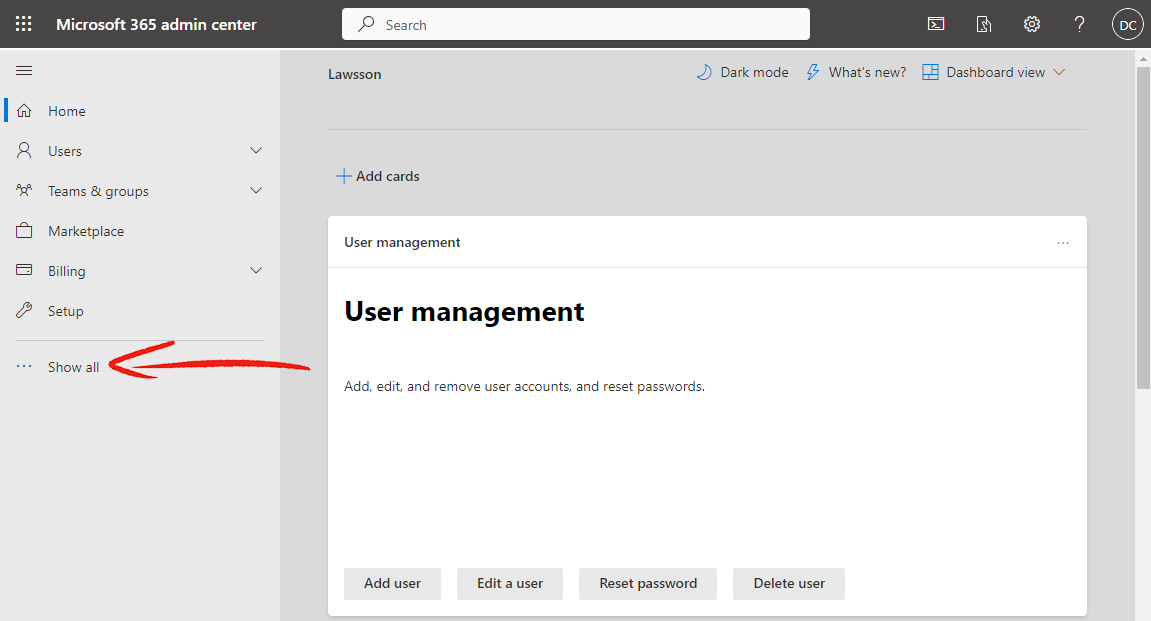
Task: Open User management card options ellipsis
Action: click(1063, 242)
